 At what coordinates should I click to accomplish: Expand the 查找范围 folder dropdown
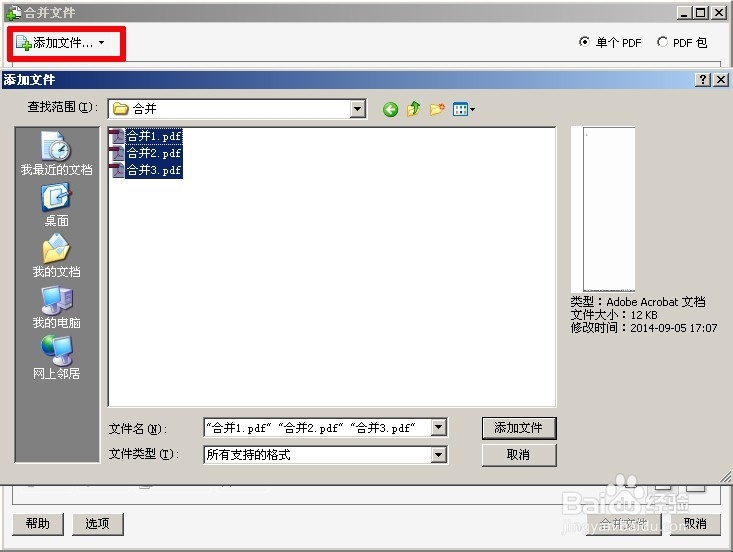(357, 109)
